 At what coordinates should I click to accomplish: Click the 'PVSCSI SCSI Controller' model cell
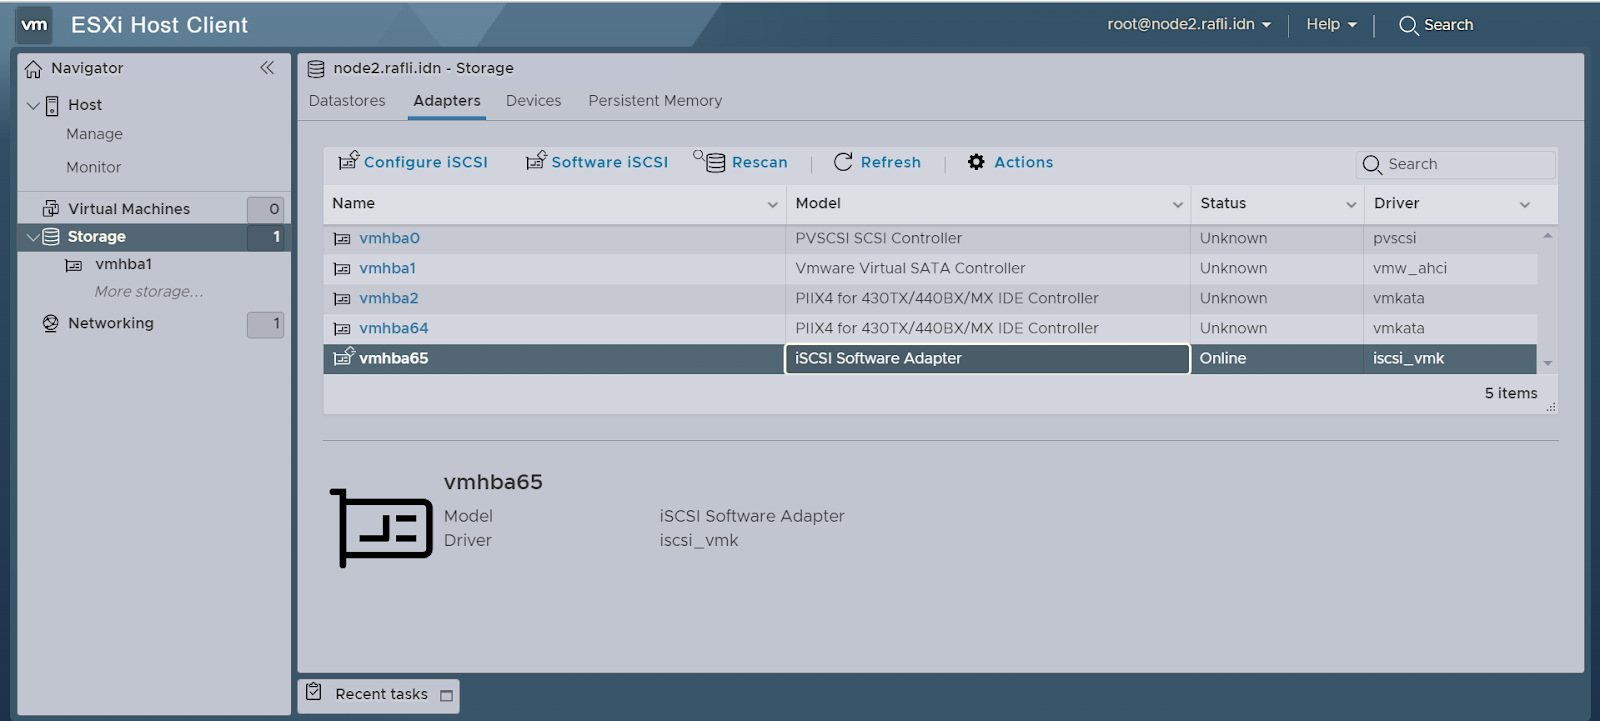(x=987, y=239)
